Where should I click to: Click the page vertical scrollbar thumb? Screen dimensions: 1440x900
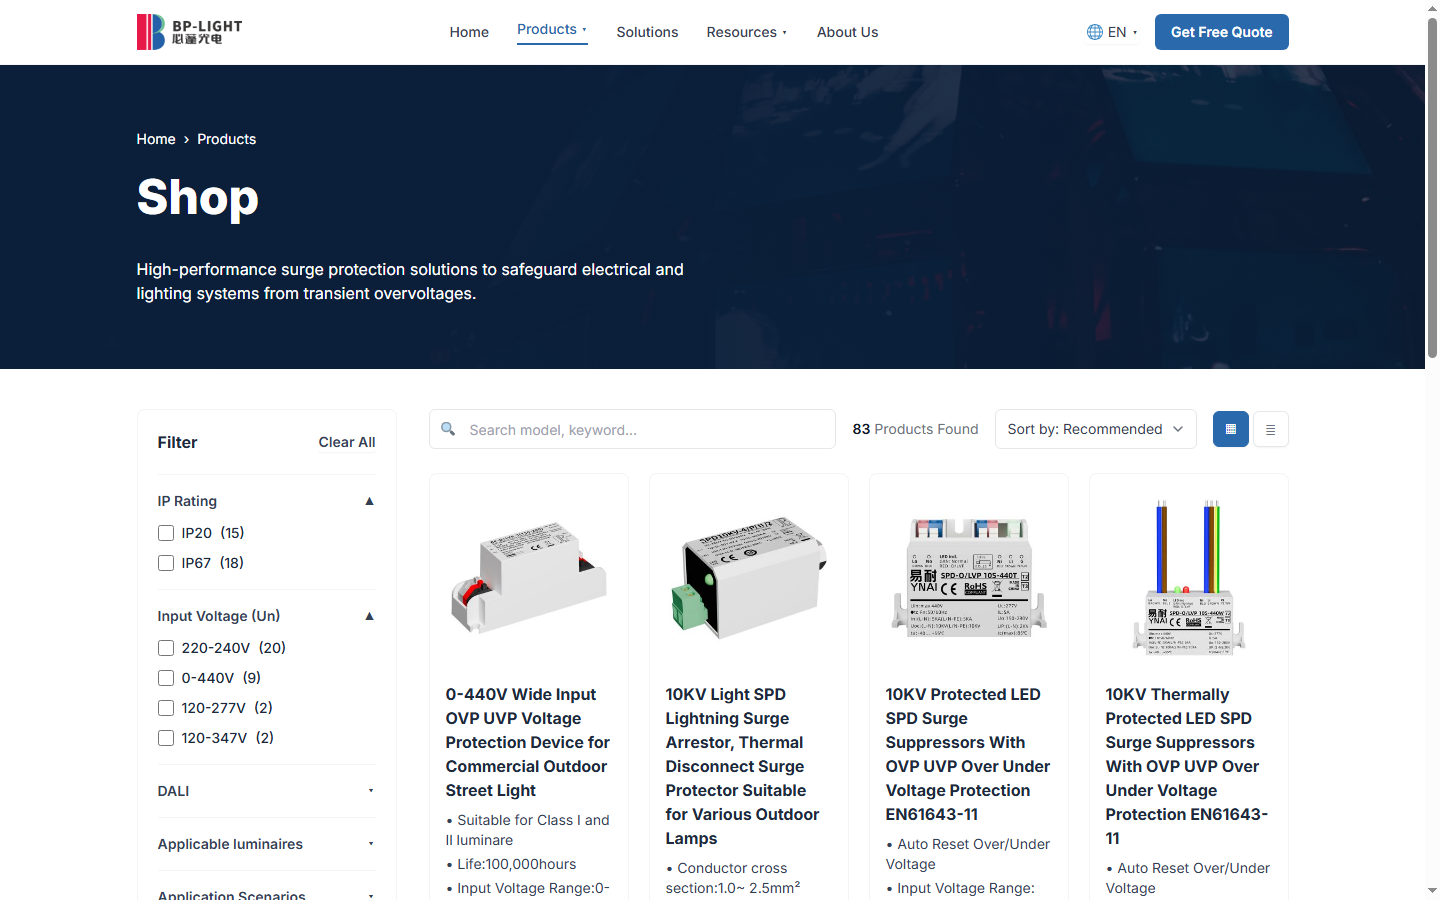point(1432,187)
